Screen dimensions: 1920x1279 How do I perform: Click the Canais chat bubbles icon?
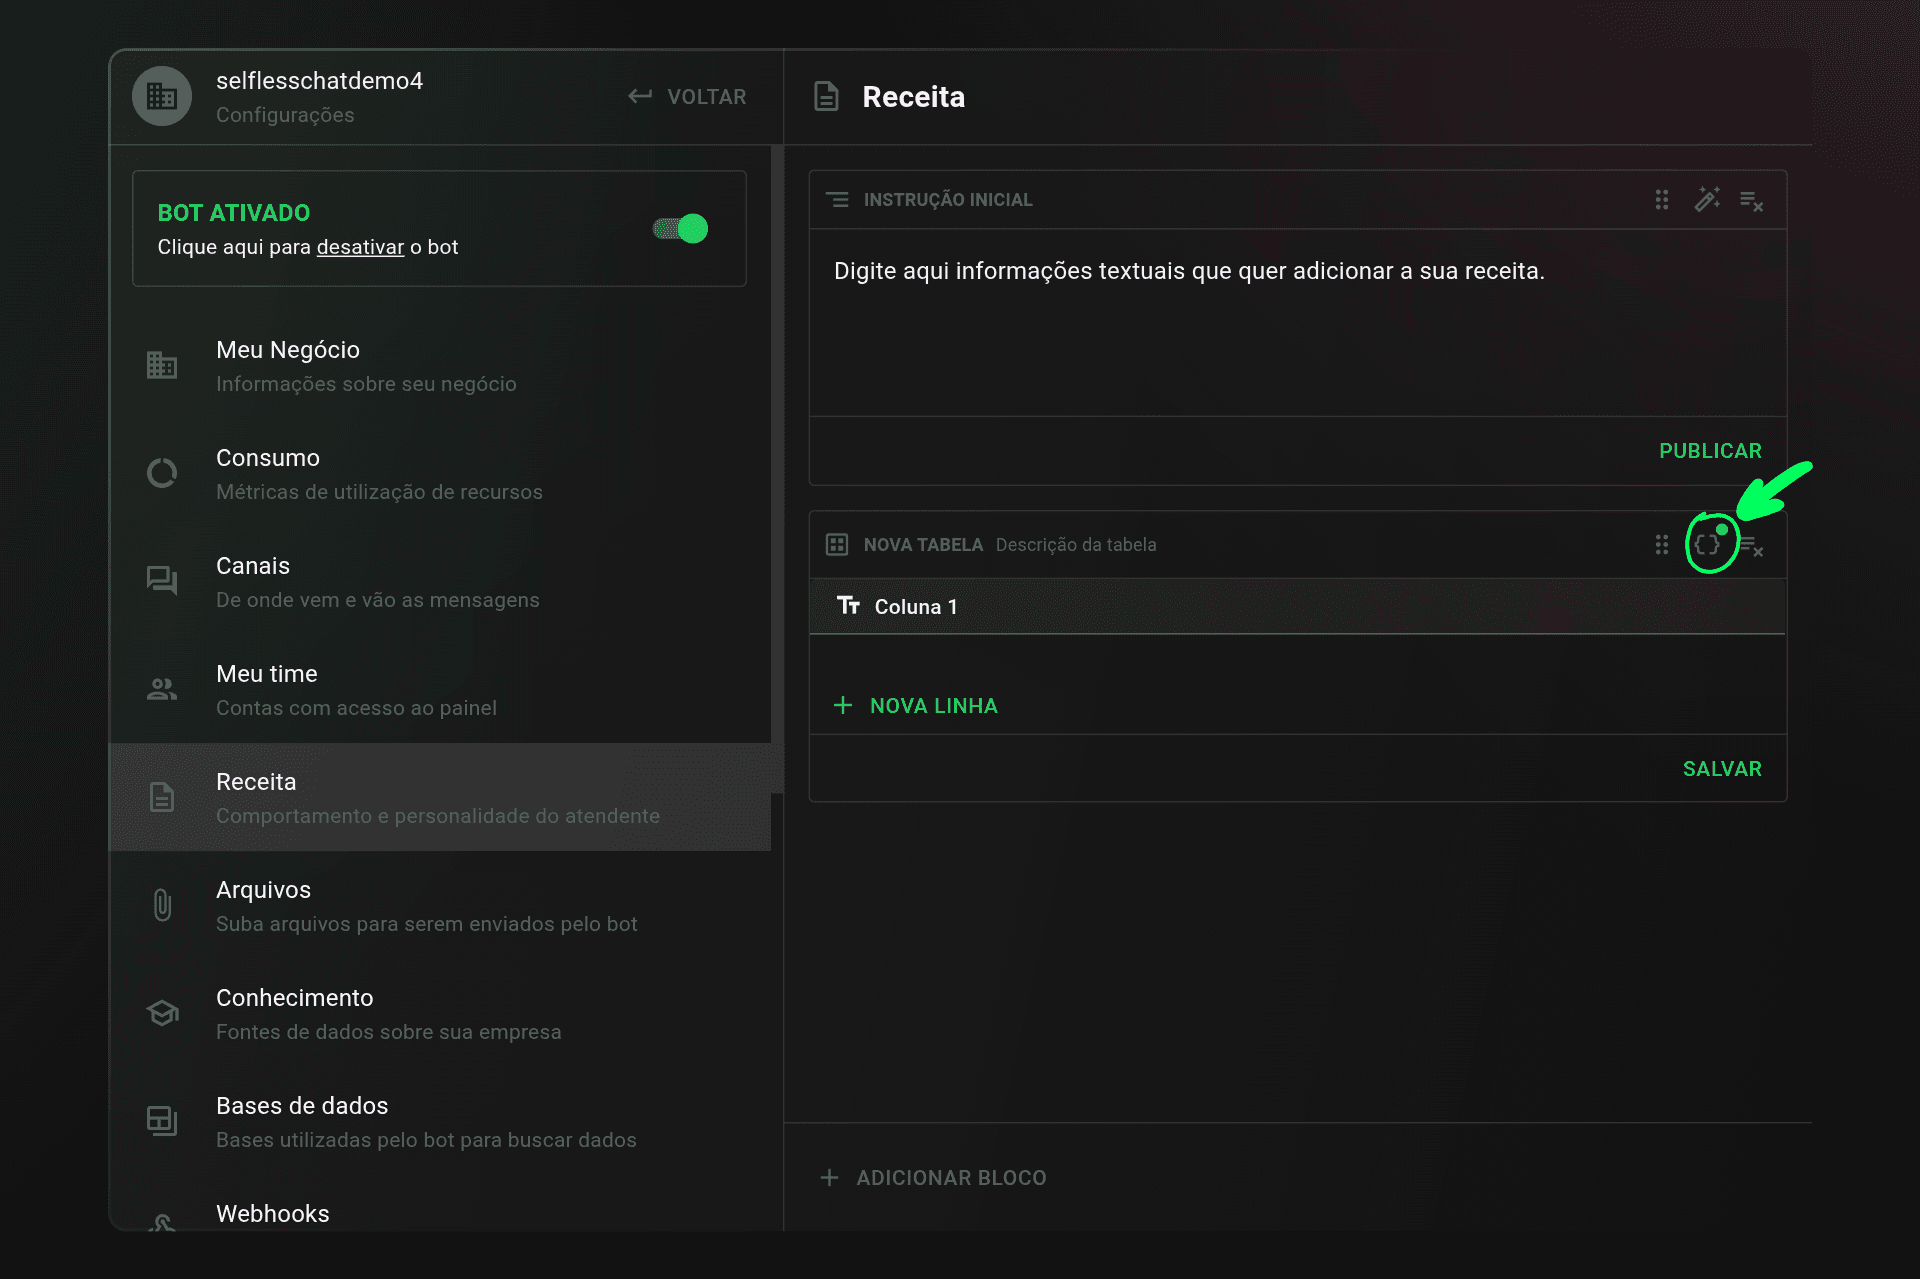[162, 581]
